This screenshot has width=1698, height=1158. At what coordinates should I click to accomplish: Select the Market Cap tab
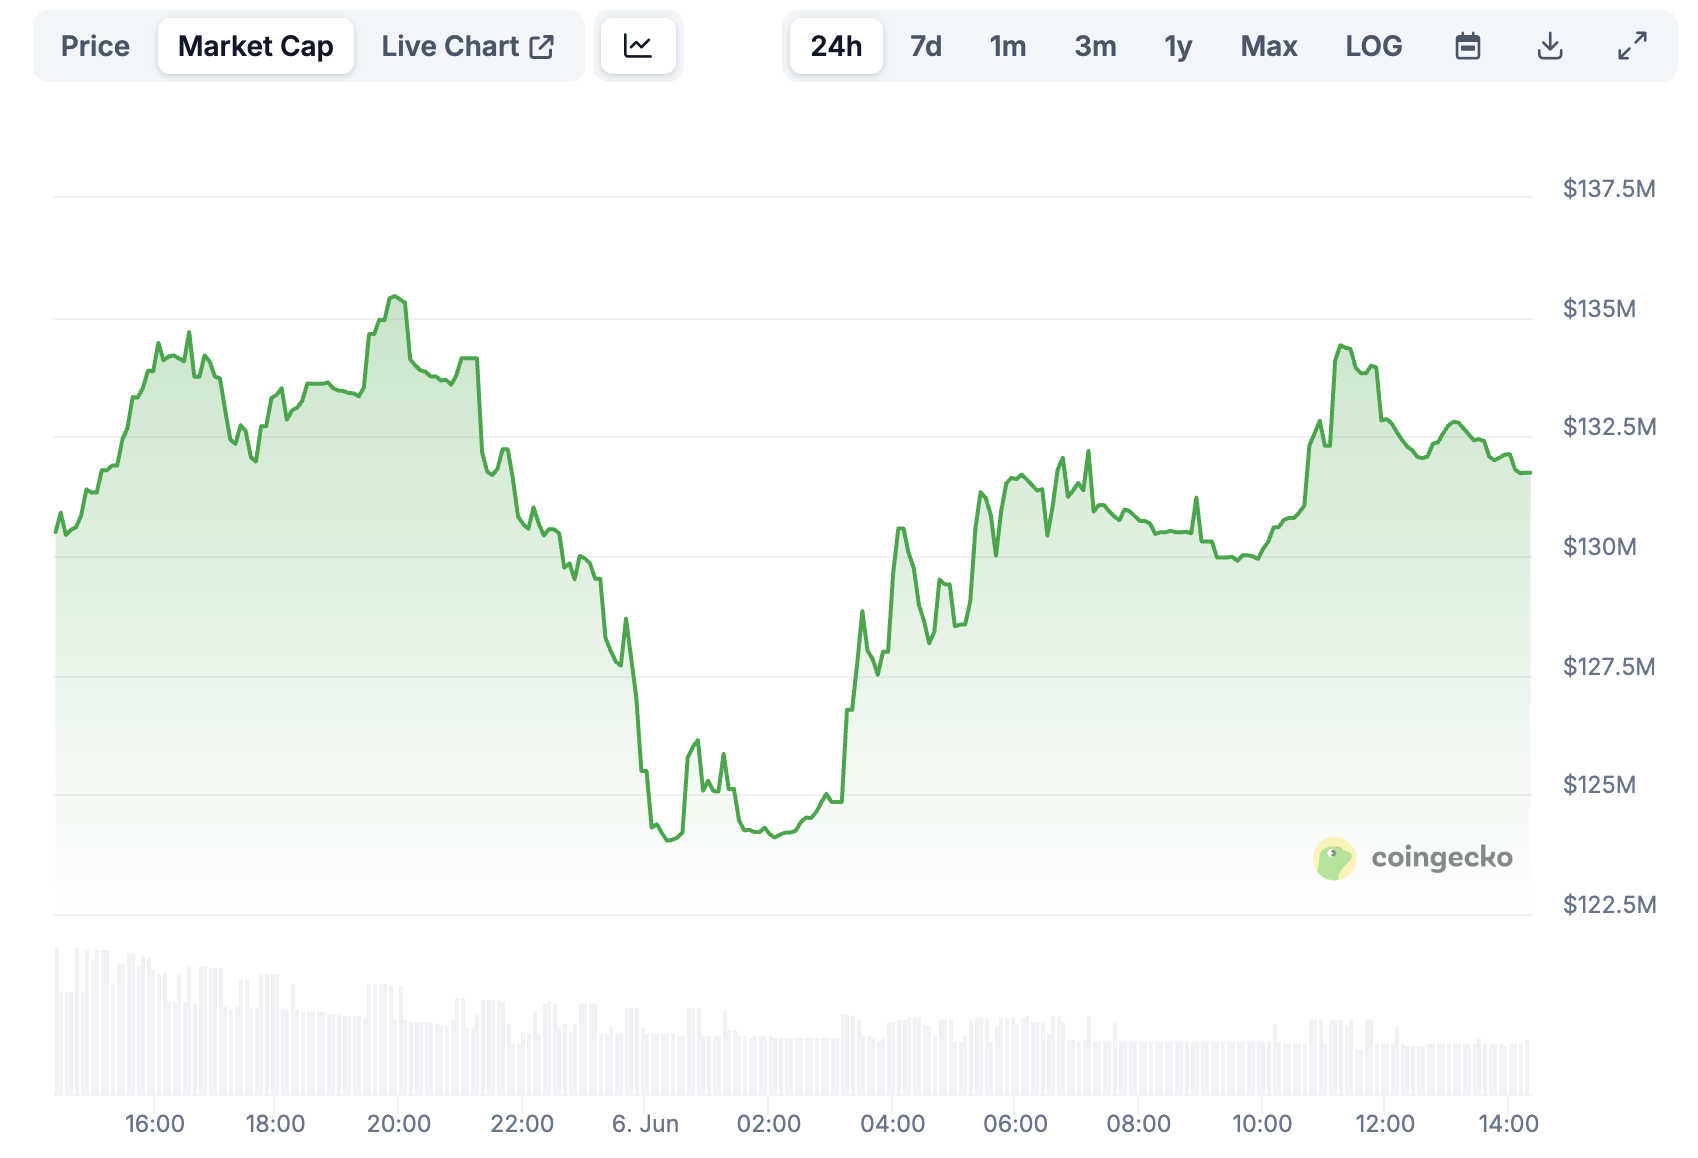pos(255,46)
